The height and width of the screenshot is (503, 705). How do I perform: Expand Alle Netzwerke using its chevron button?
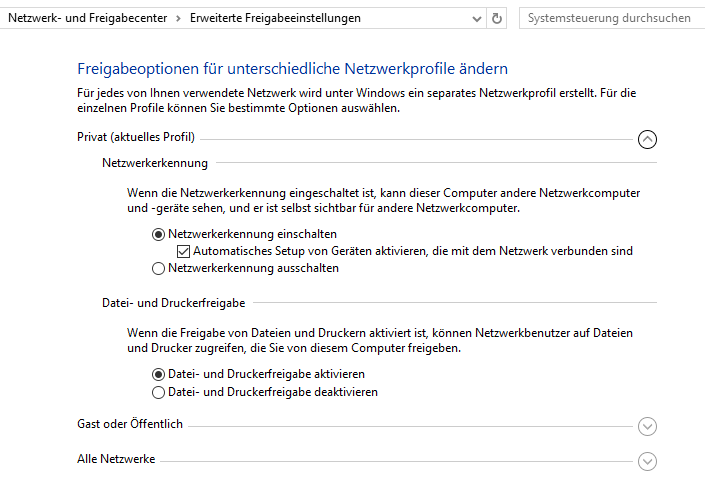[647, 461]
